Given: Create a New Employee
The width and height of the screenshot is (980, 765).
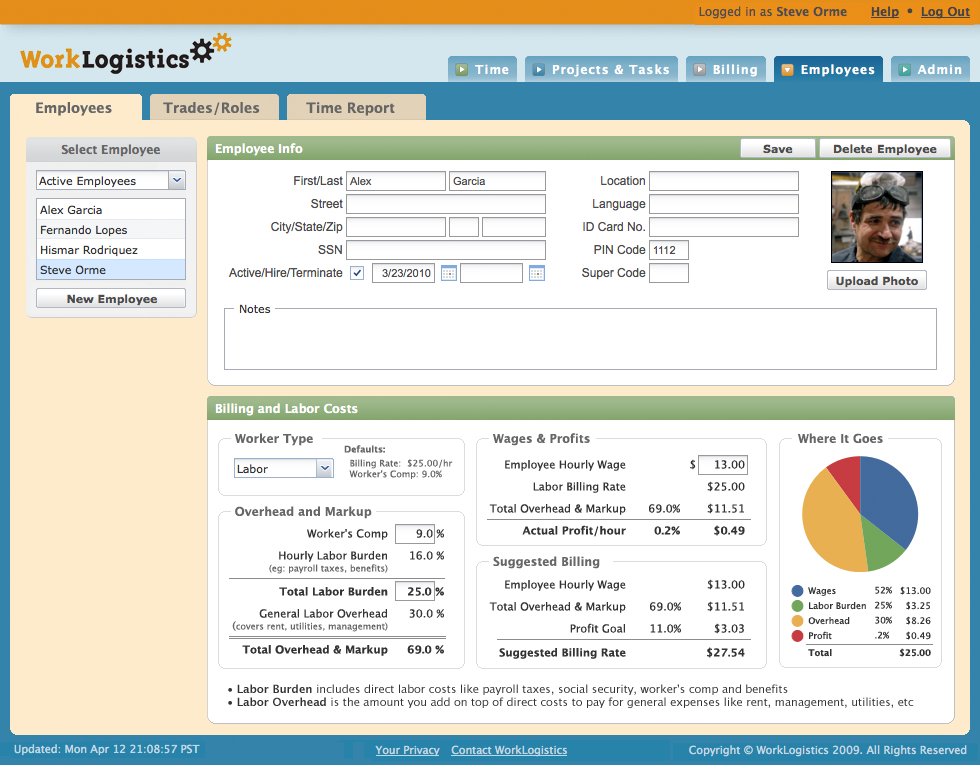Looking at the screenshot, I should pyautogui.click(x=110, y=298).
